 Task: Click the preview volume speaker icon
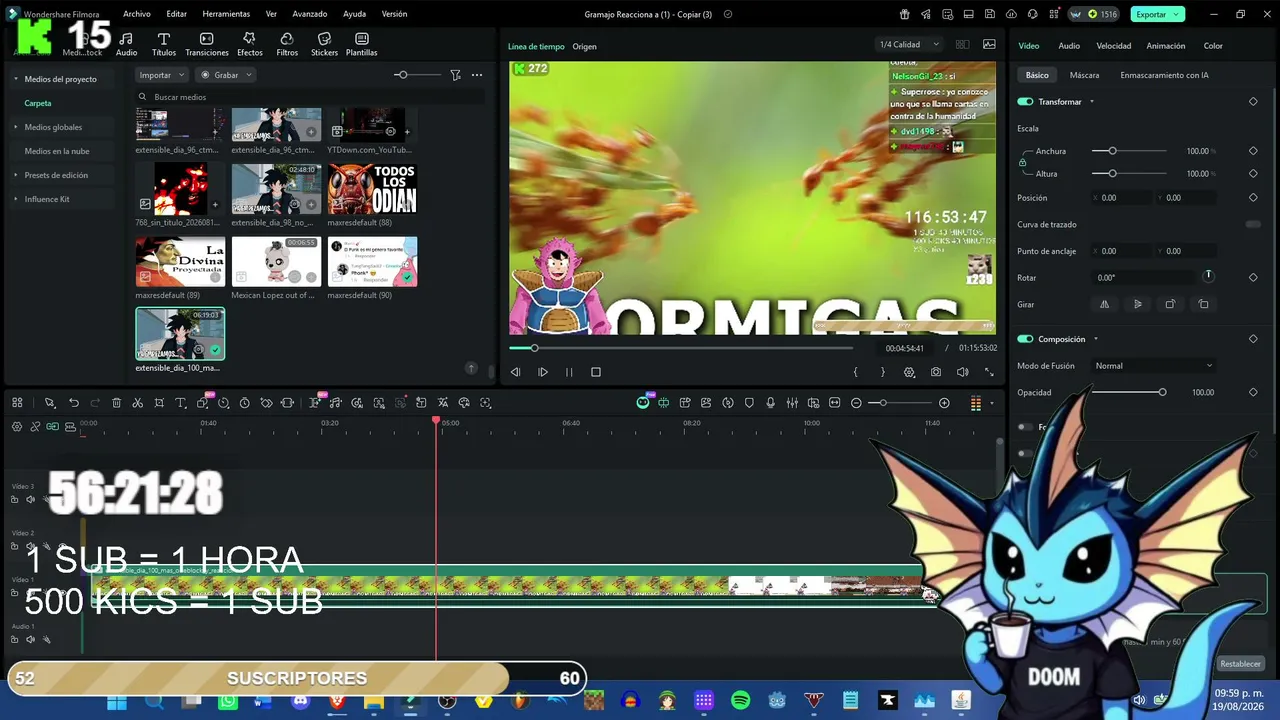click(x=962, y=372)
